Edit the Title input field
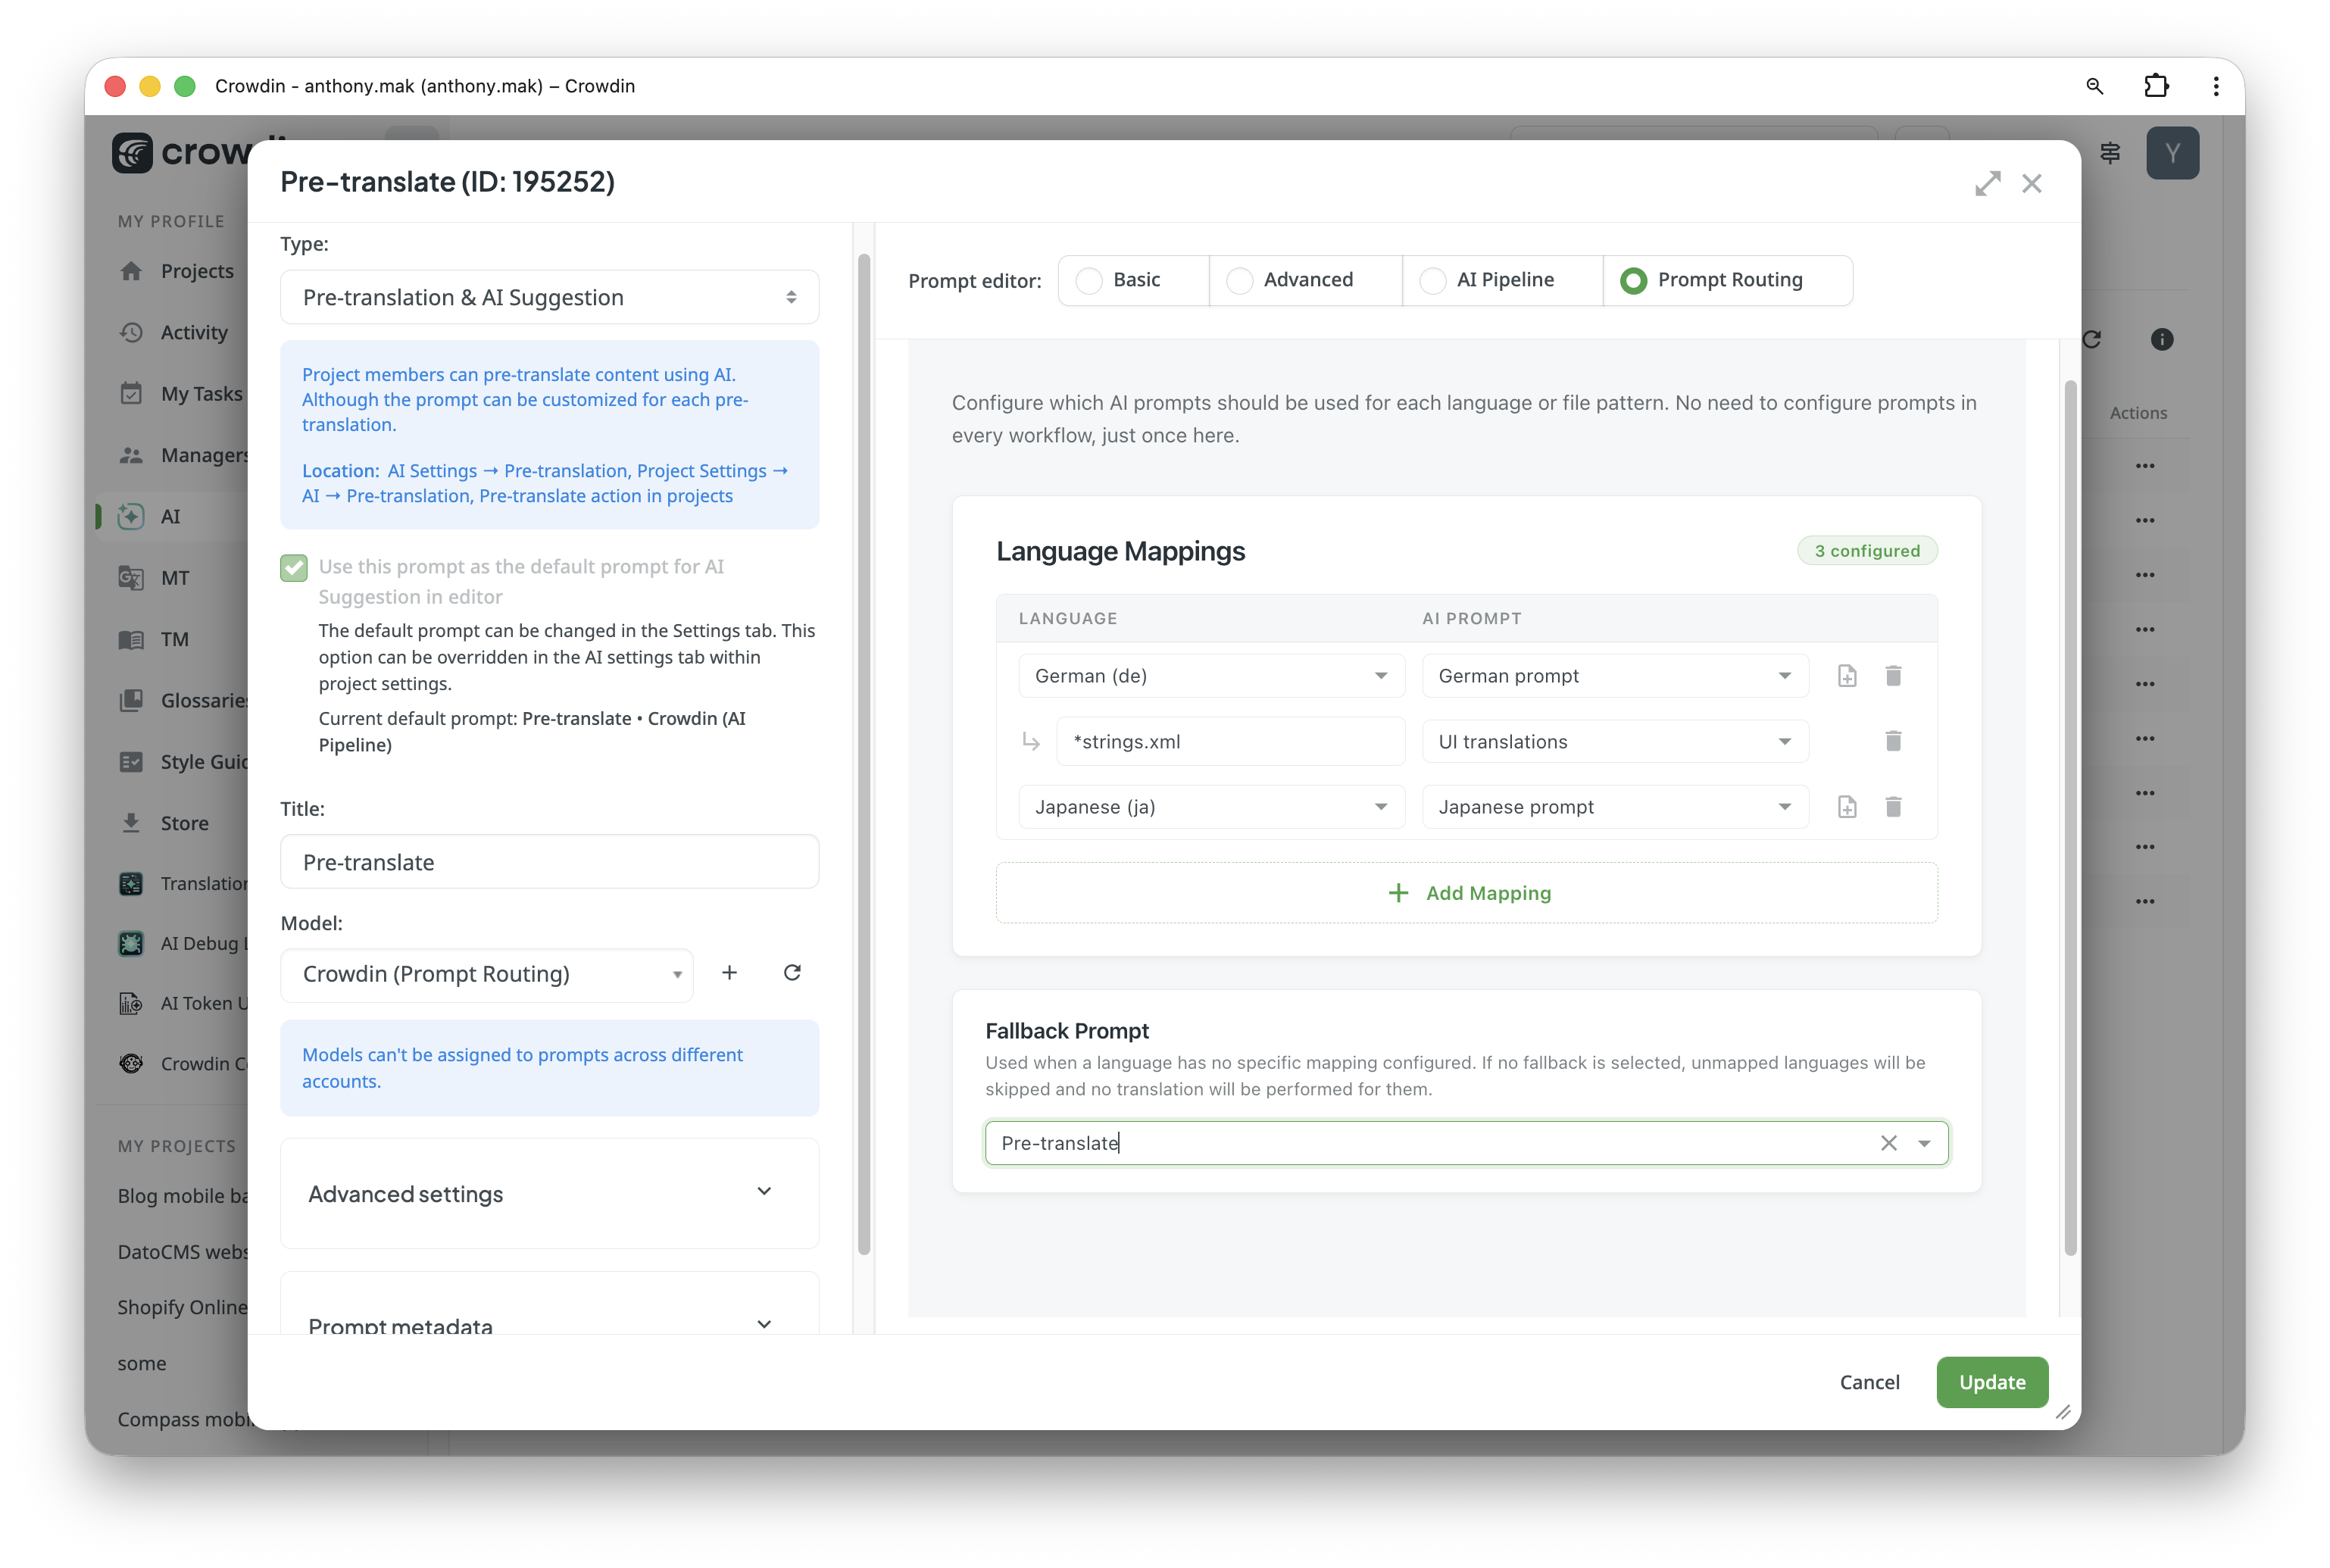Screen dimensions: 2330x1568 549,862
